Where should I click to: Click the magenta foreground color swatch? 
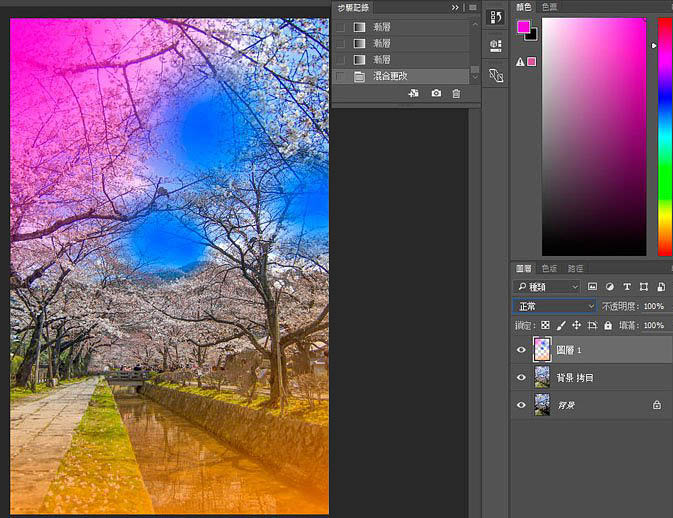524,28
